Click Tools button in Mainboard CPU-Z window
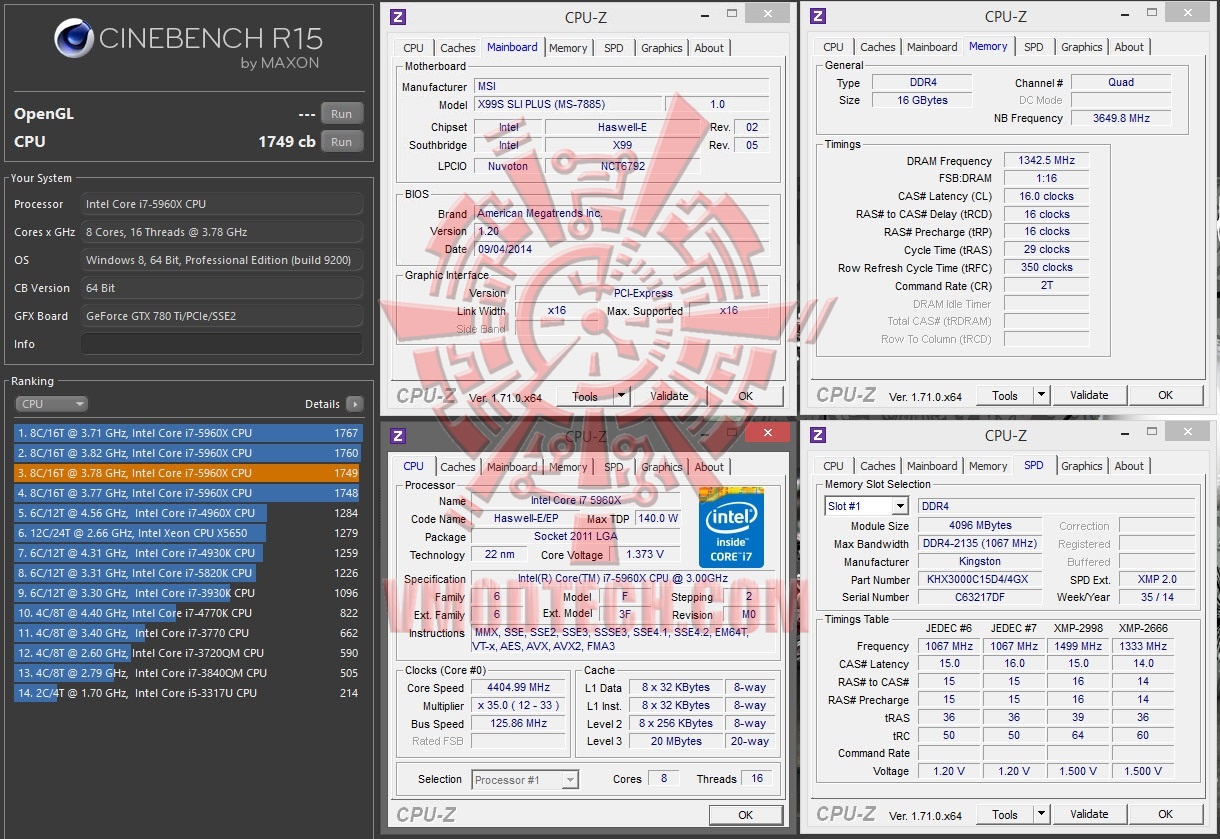The width and height of the screenshot is (1220, 839). pos(585,396)
